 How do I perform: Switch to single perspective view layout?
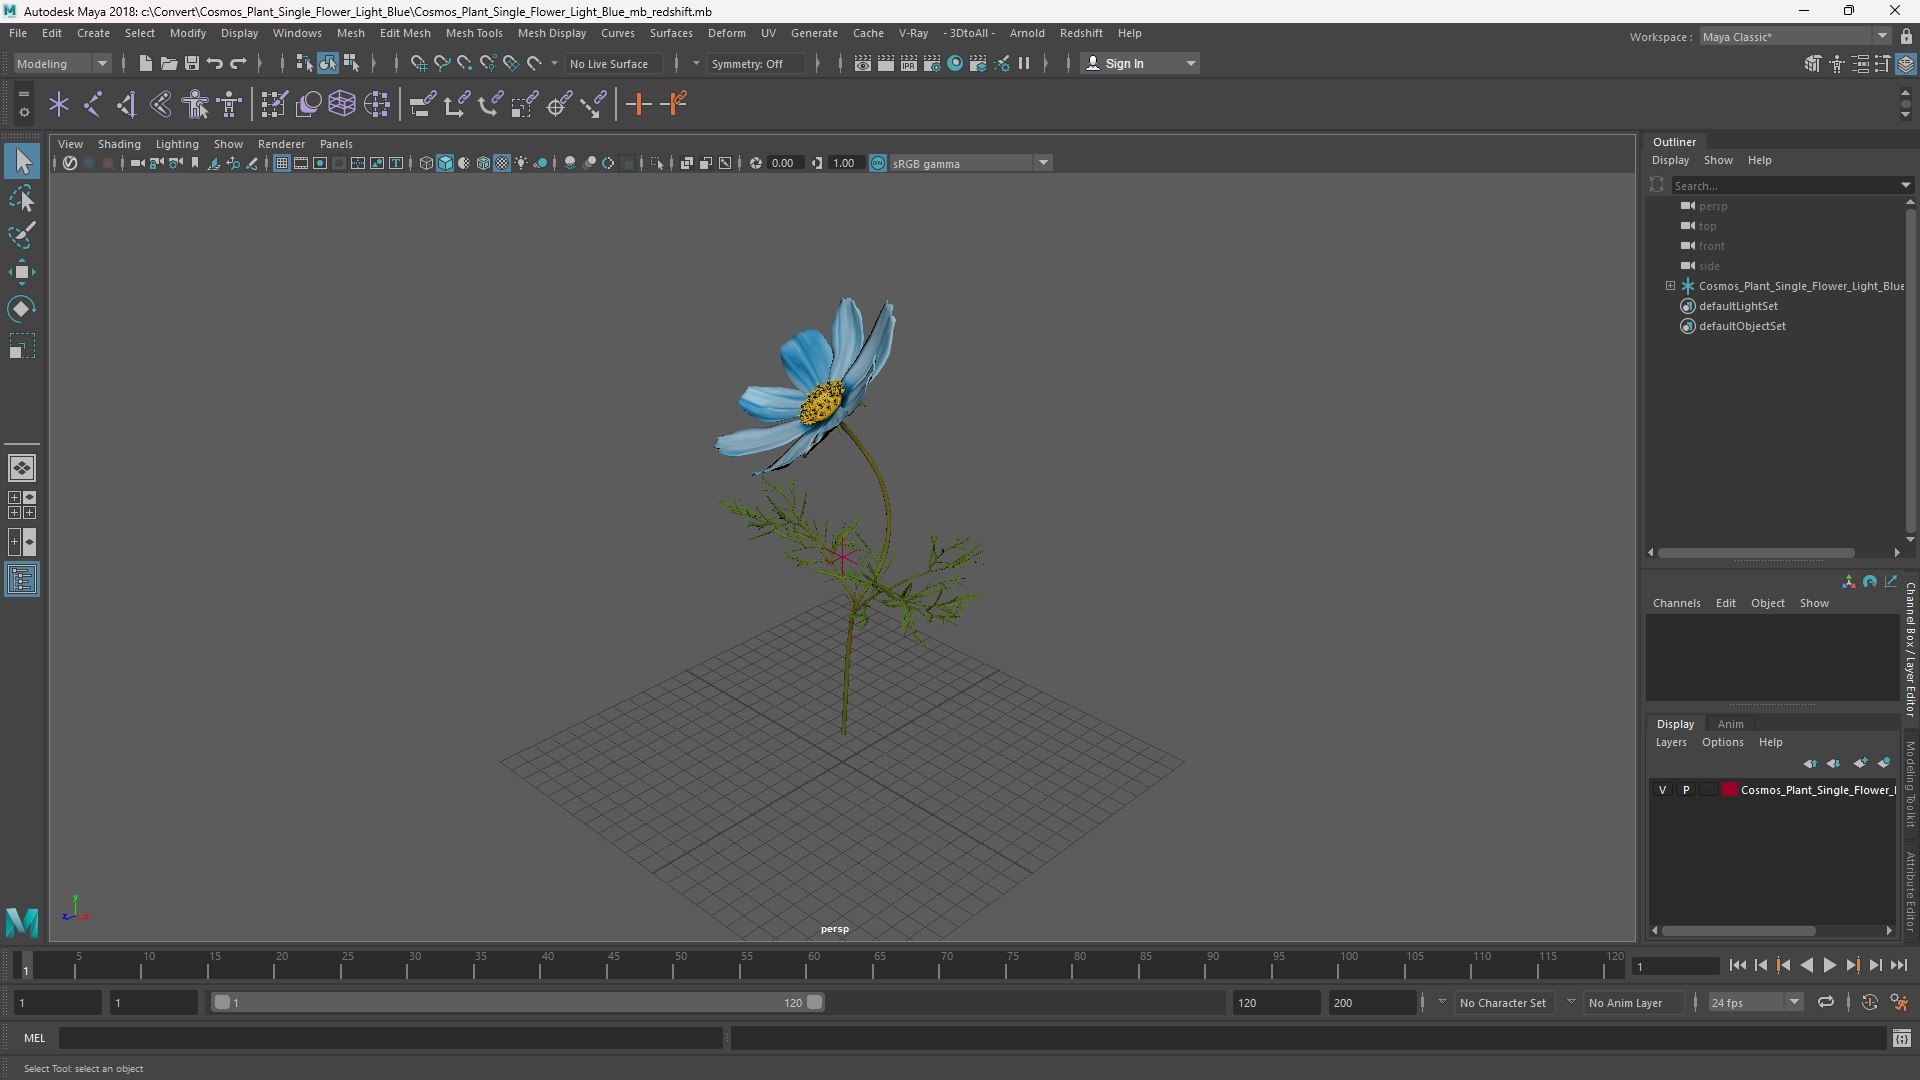point(22,468)
